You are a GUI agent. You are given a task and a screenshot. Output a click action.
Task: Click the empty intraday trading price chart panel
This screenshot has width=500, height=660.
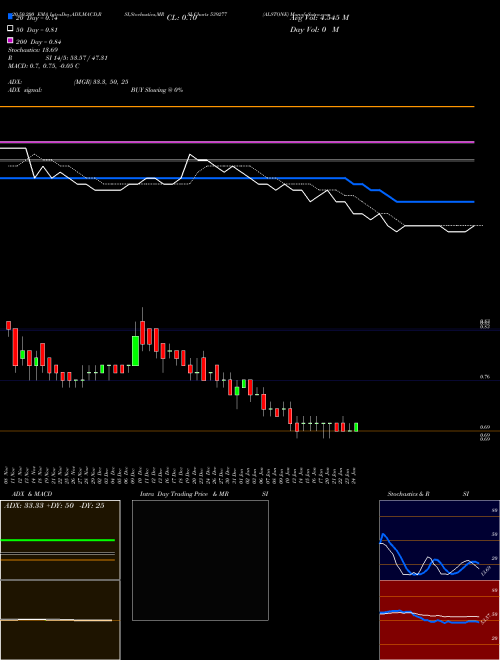coord(200,560)
